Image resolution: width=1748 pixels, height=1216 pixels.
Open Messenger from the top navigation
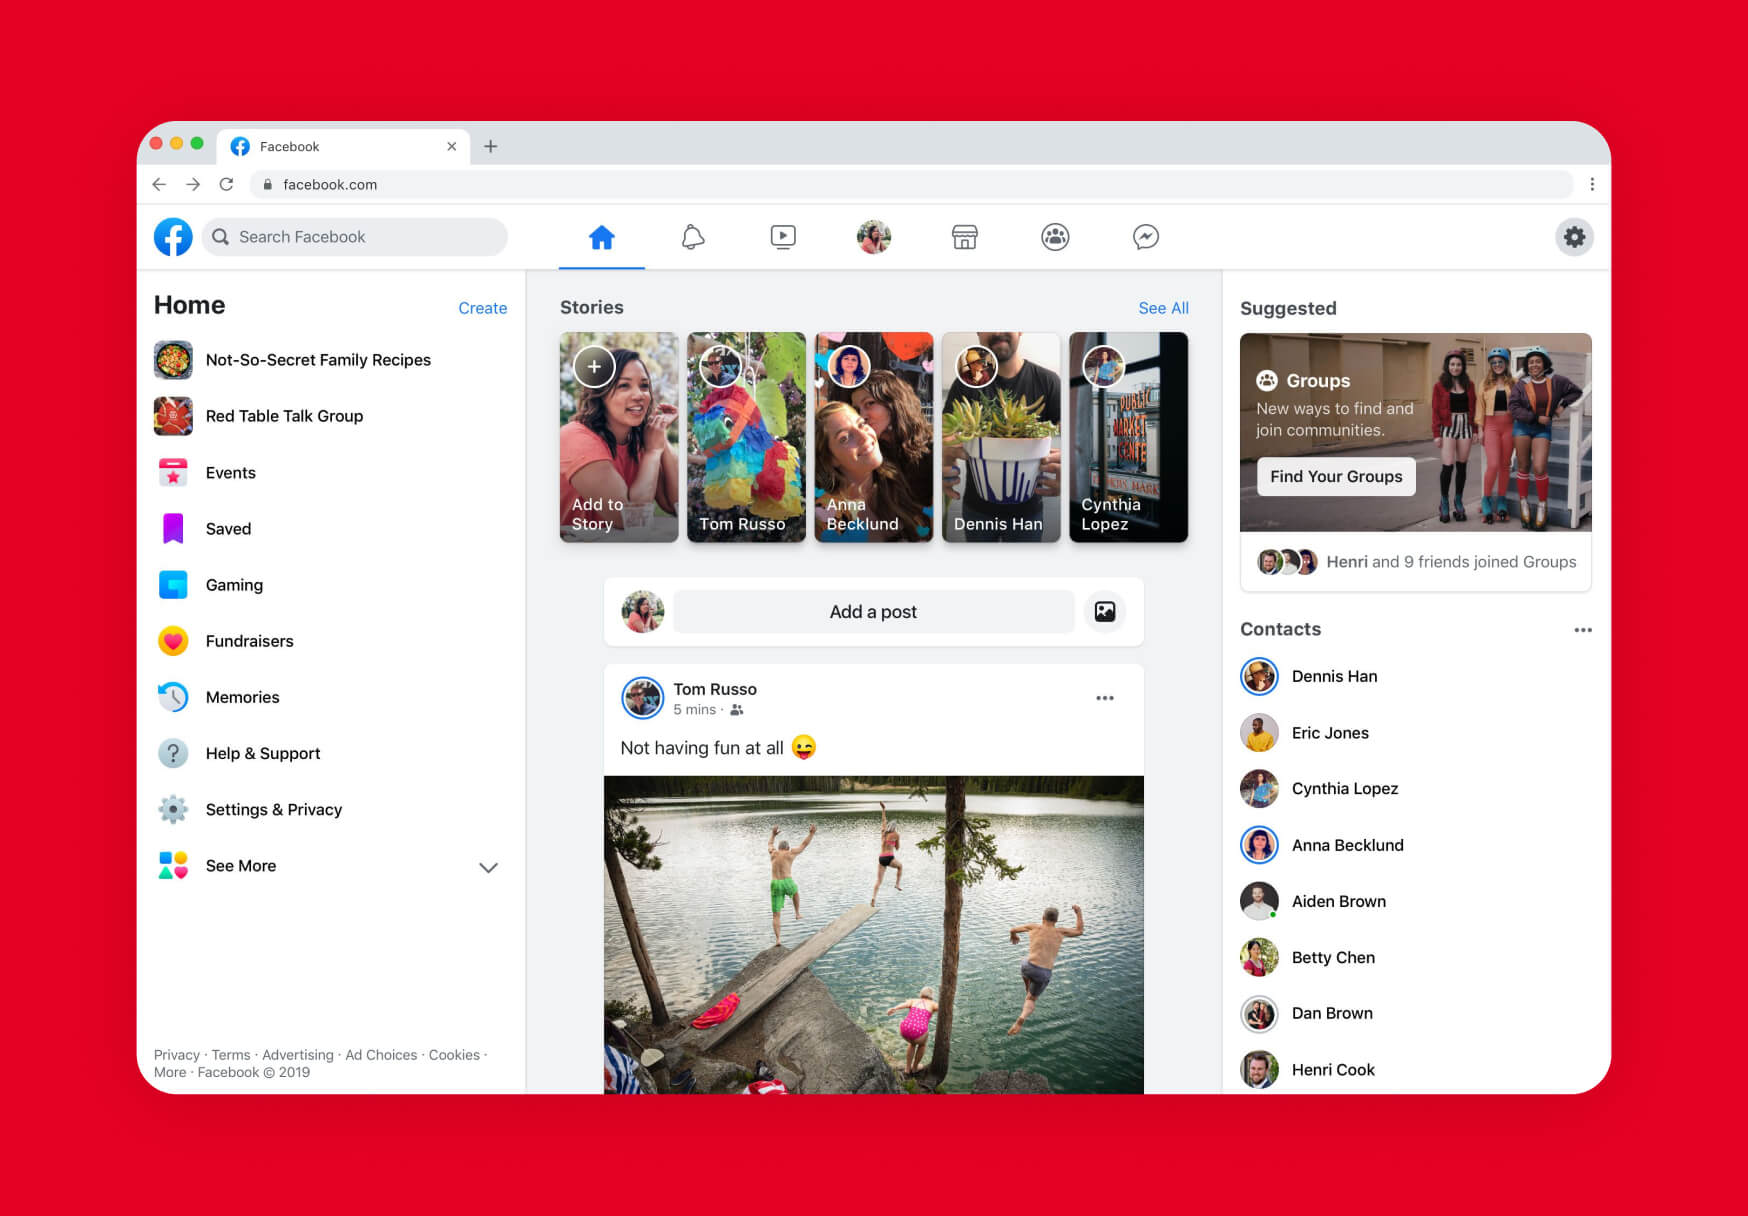pos(1144,237)
